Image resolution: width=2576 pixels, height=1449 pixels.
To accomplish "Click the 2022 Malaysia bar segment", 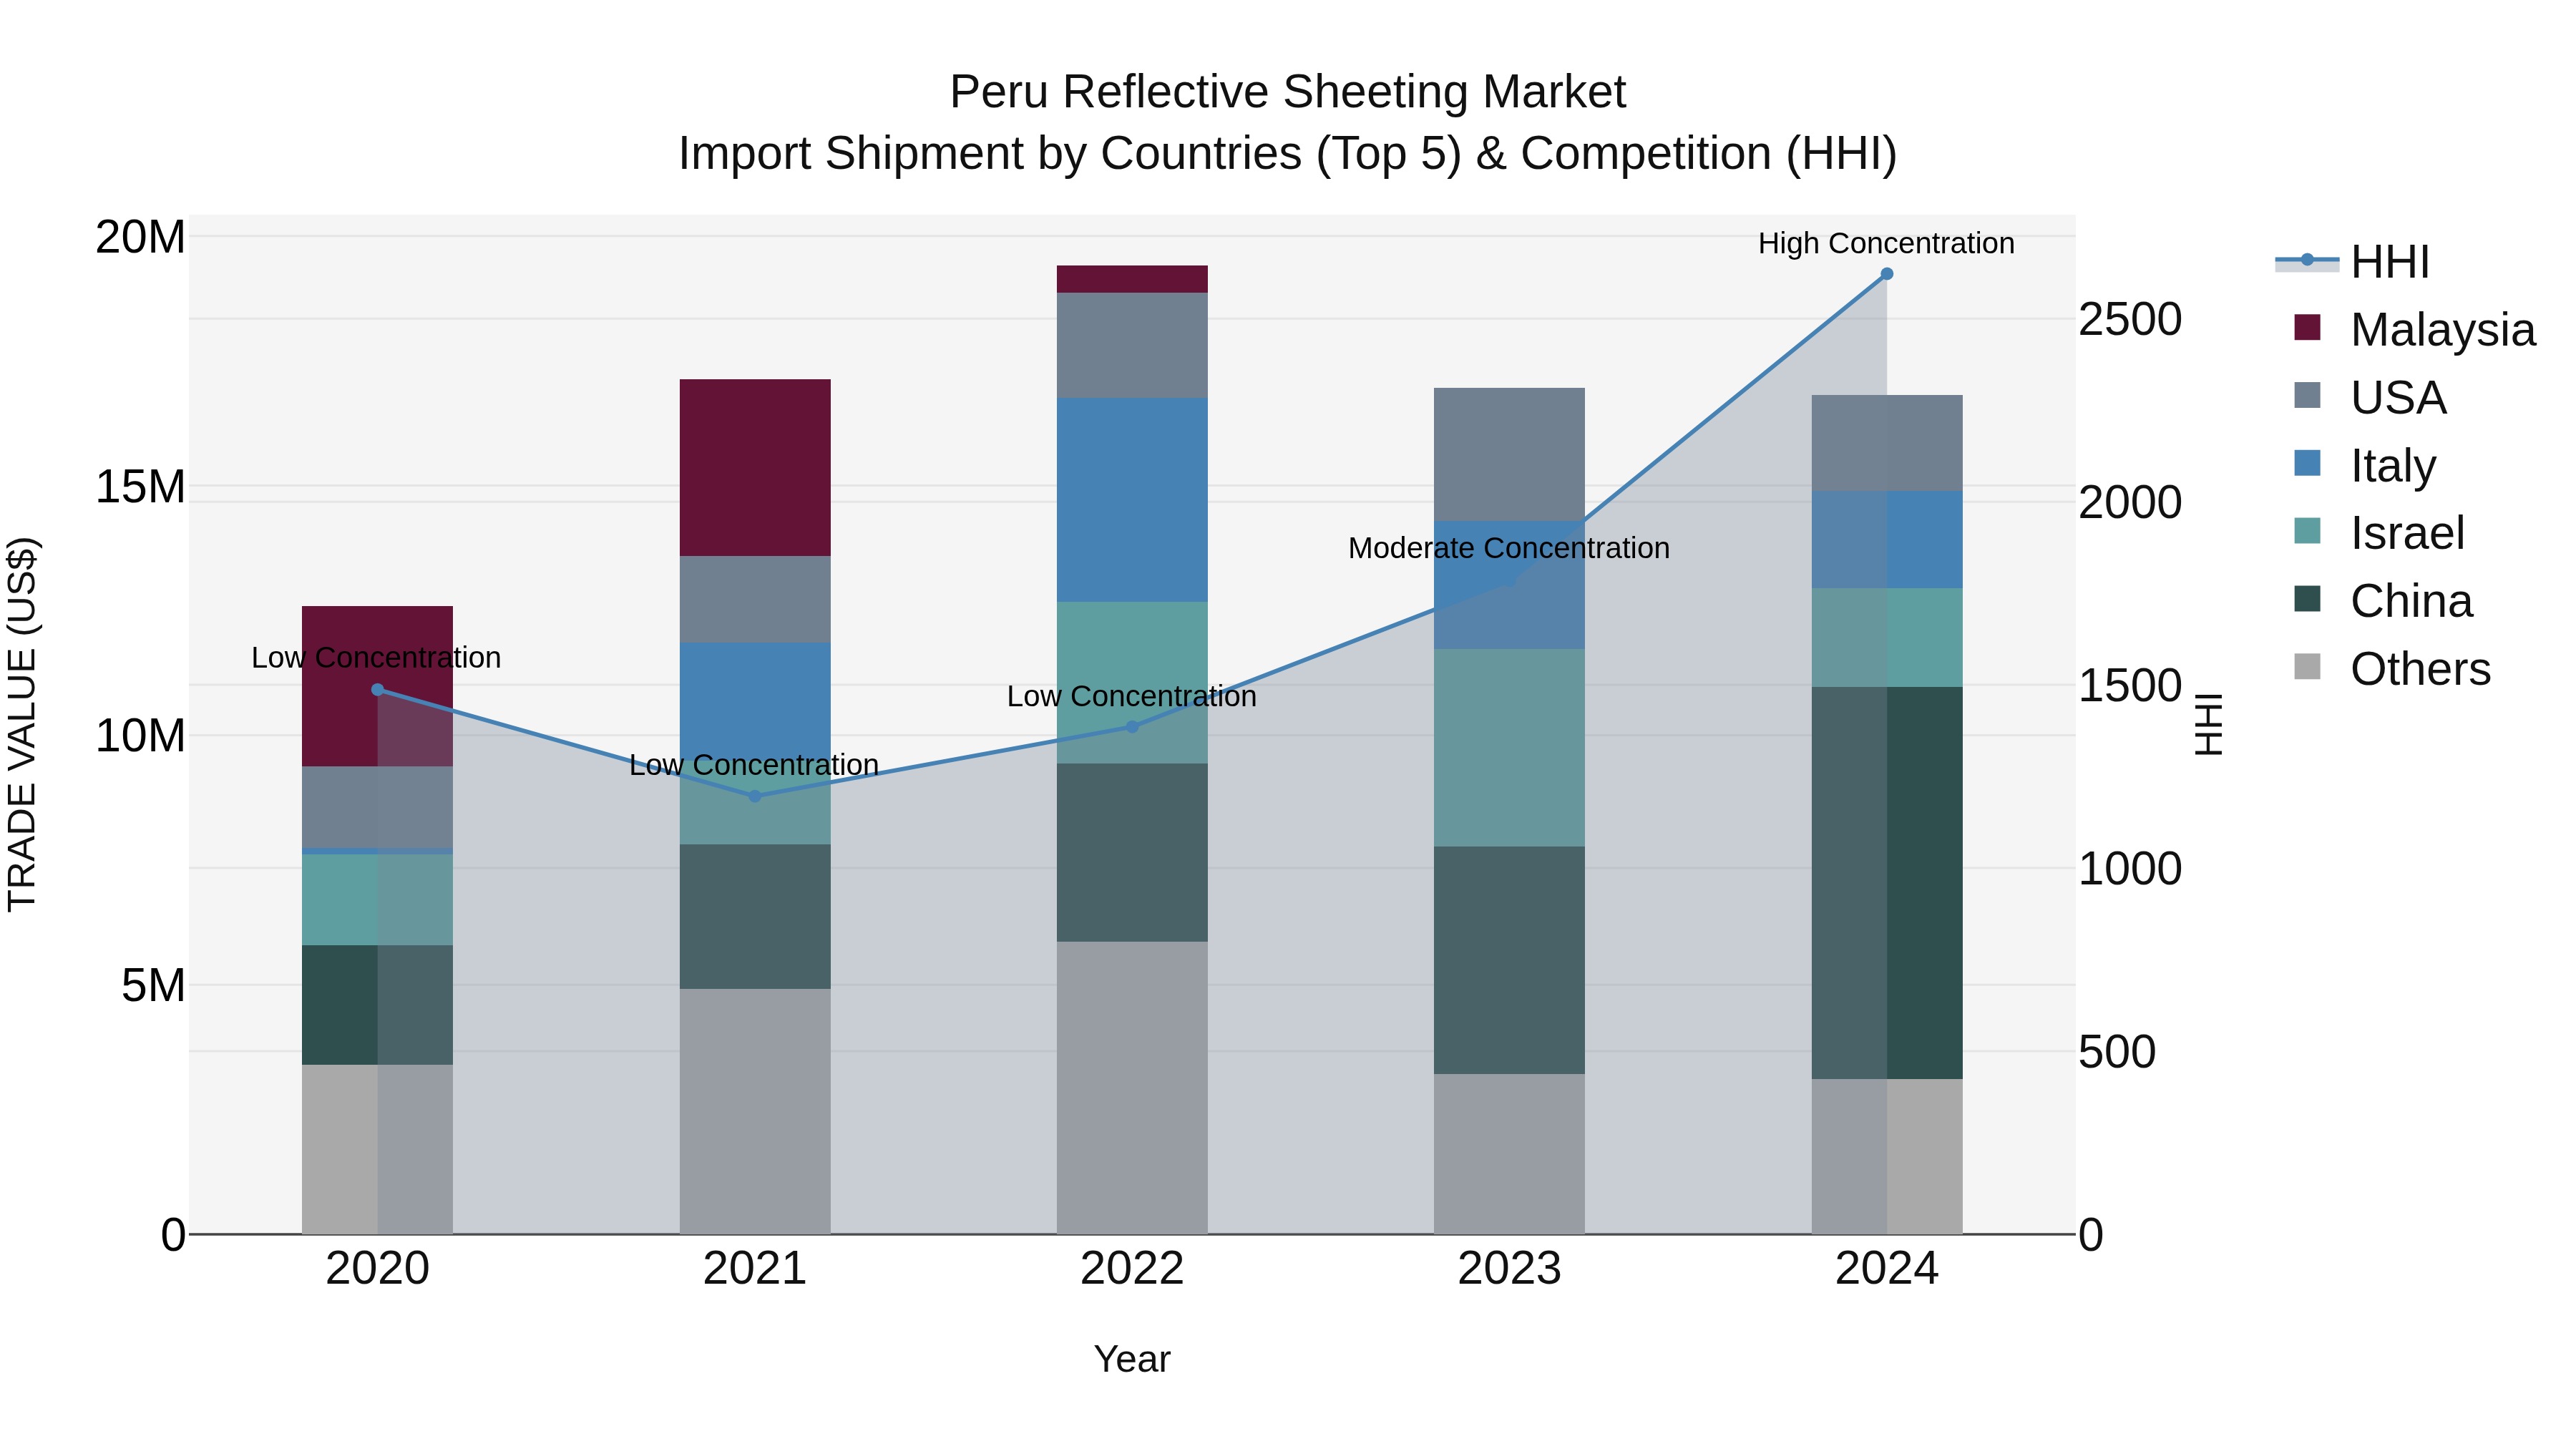I will (x=1132, y=279).
